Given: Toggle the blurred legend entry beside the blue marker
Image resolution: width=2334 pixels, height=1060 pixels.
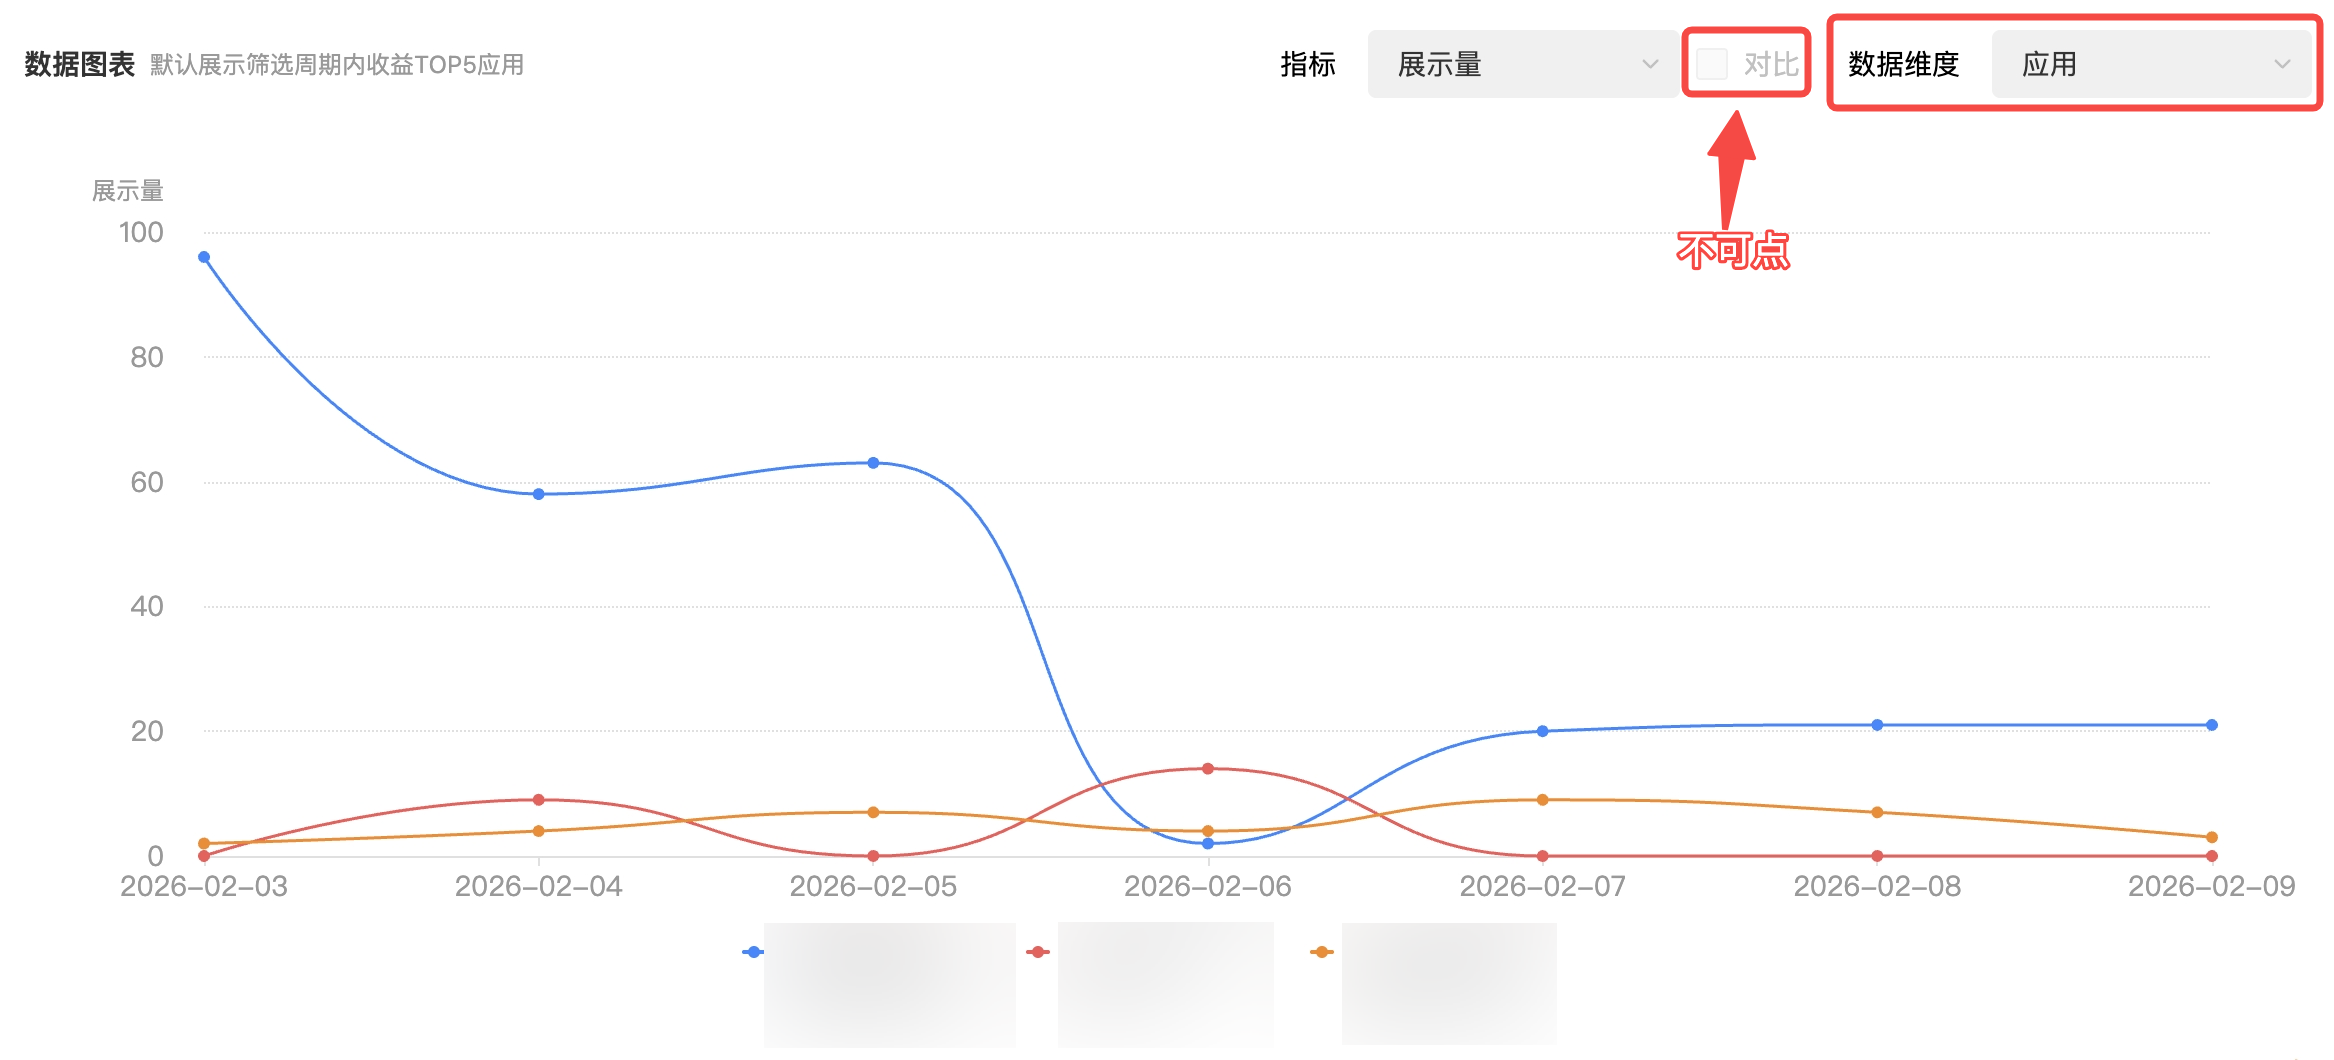Looking at the screenshot, I should coord(889,983).
